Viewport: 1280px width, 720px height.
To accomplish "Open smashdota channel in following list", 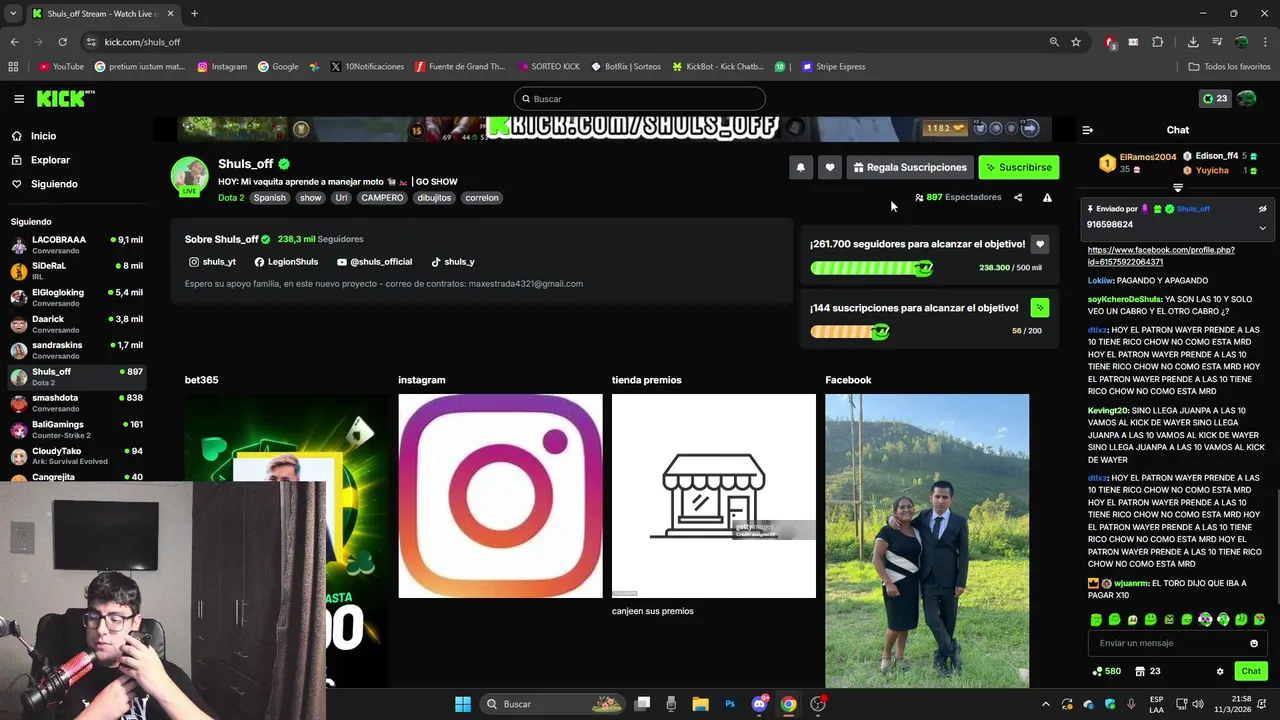I will click(77, 403).
